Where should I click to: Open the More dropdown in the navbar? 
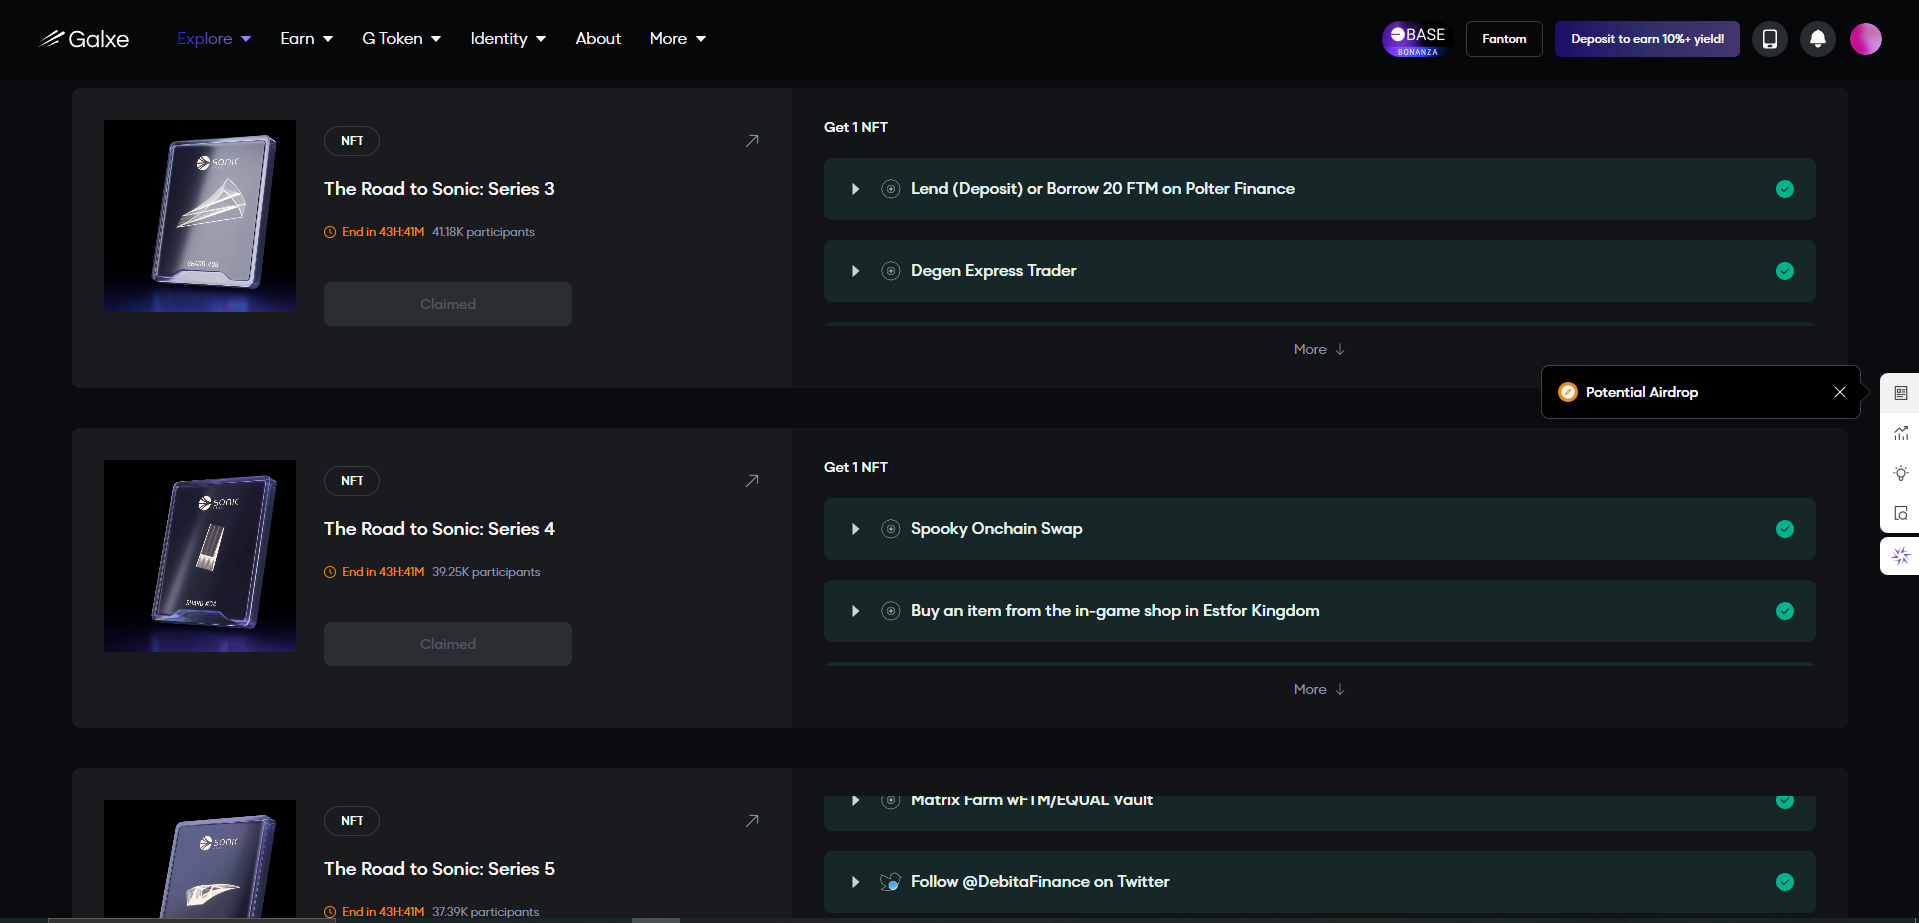[678, 39]
